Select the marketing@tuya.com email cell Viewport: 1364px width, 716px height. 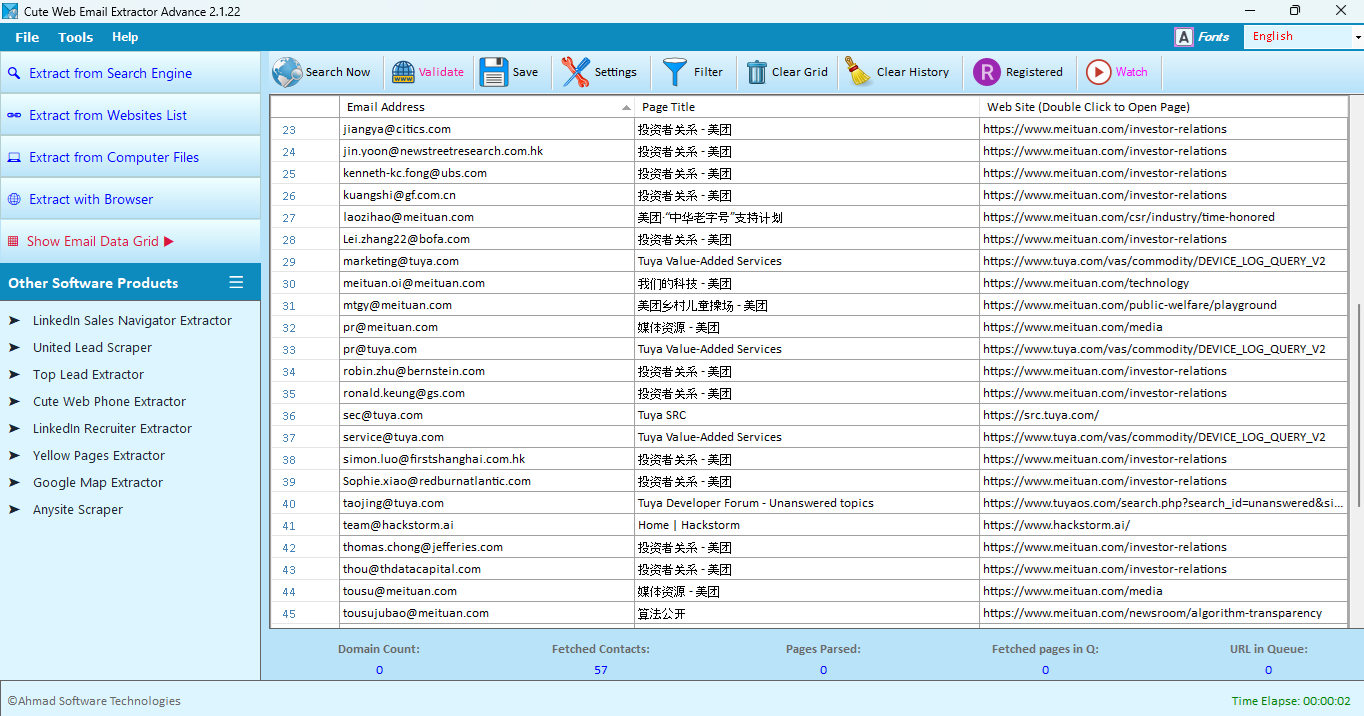pyautogui.click(x=487, y=261)
